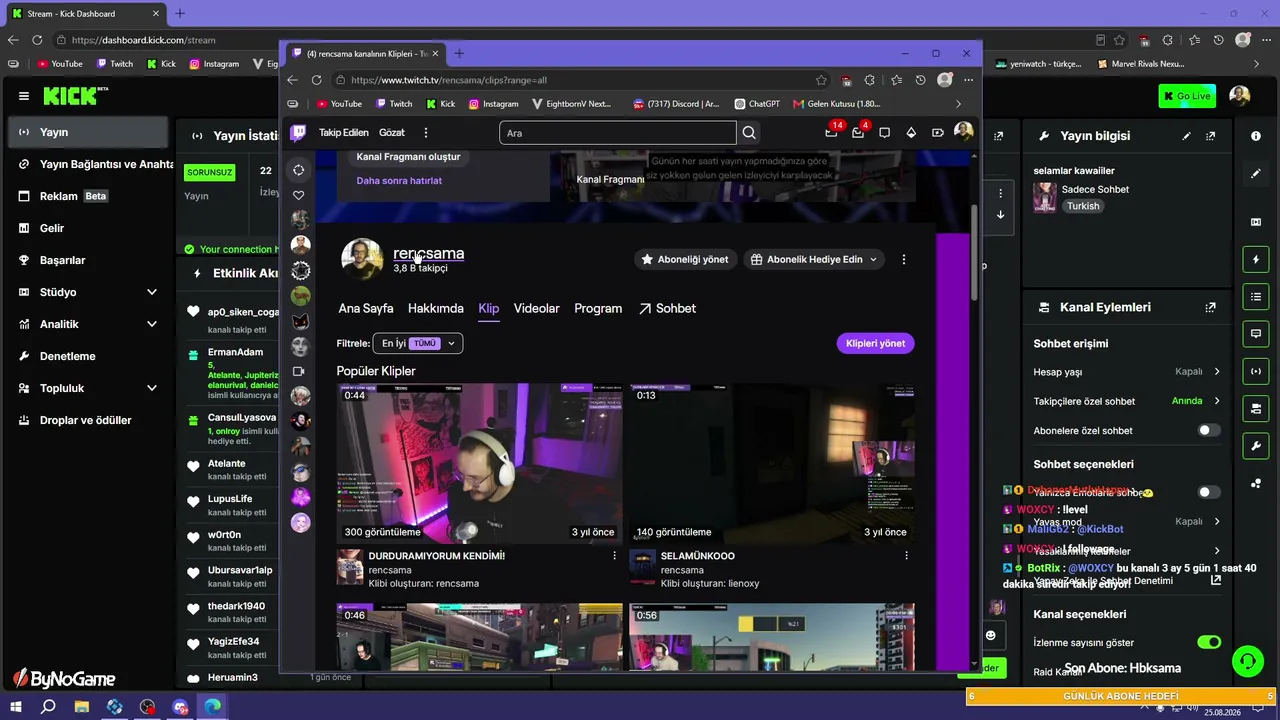Toggle Abonelere özel sohbet switch
Screen dimensions: 1280x720
[x=1209, y=431]
